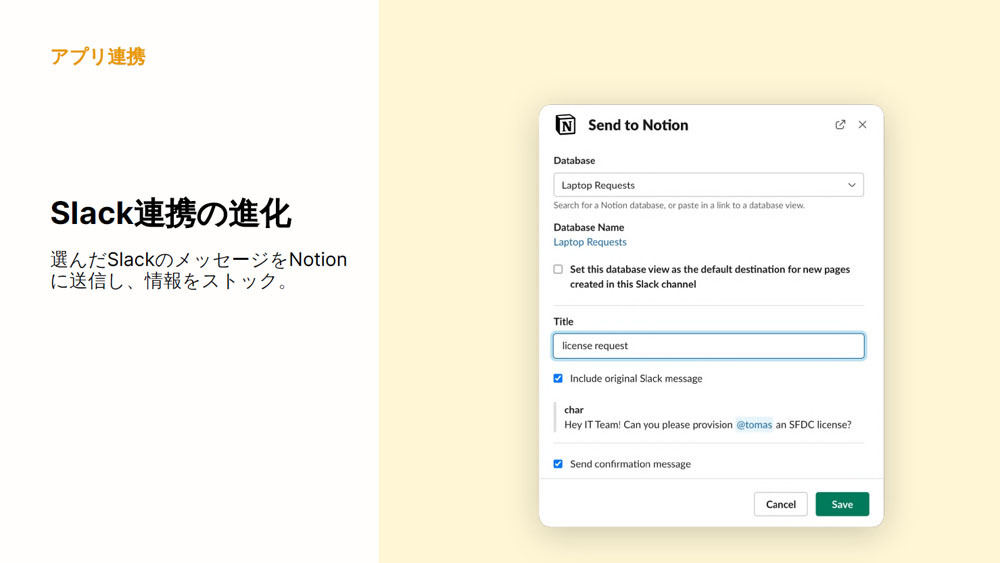The width and height of the screenshot is (1000, 563).
Task: Click the 'Database Name' label
Action: (589, 227)
